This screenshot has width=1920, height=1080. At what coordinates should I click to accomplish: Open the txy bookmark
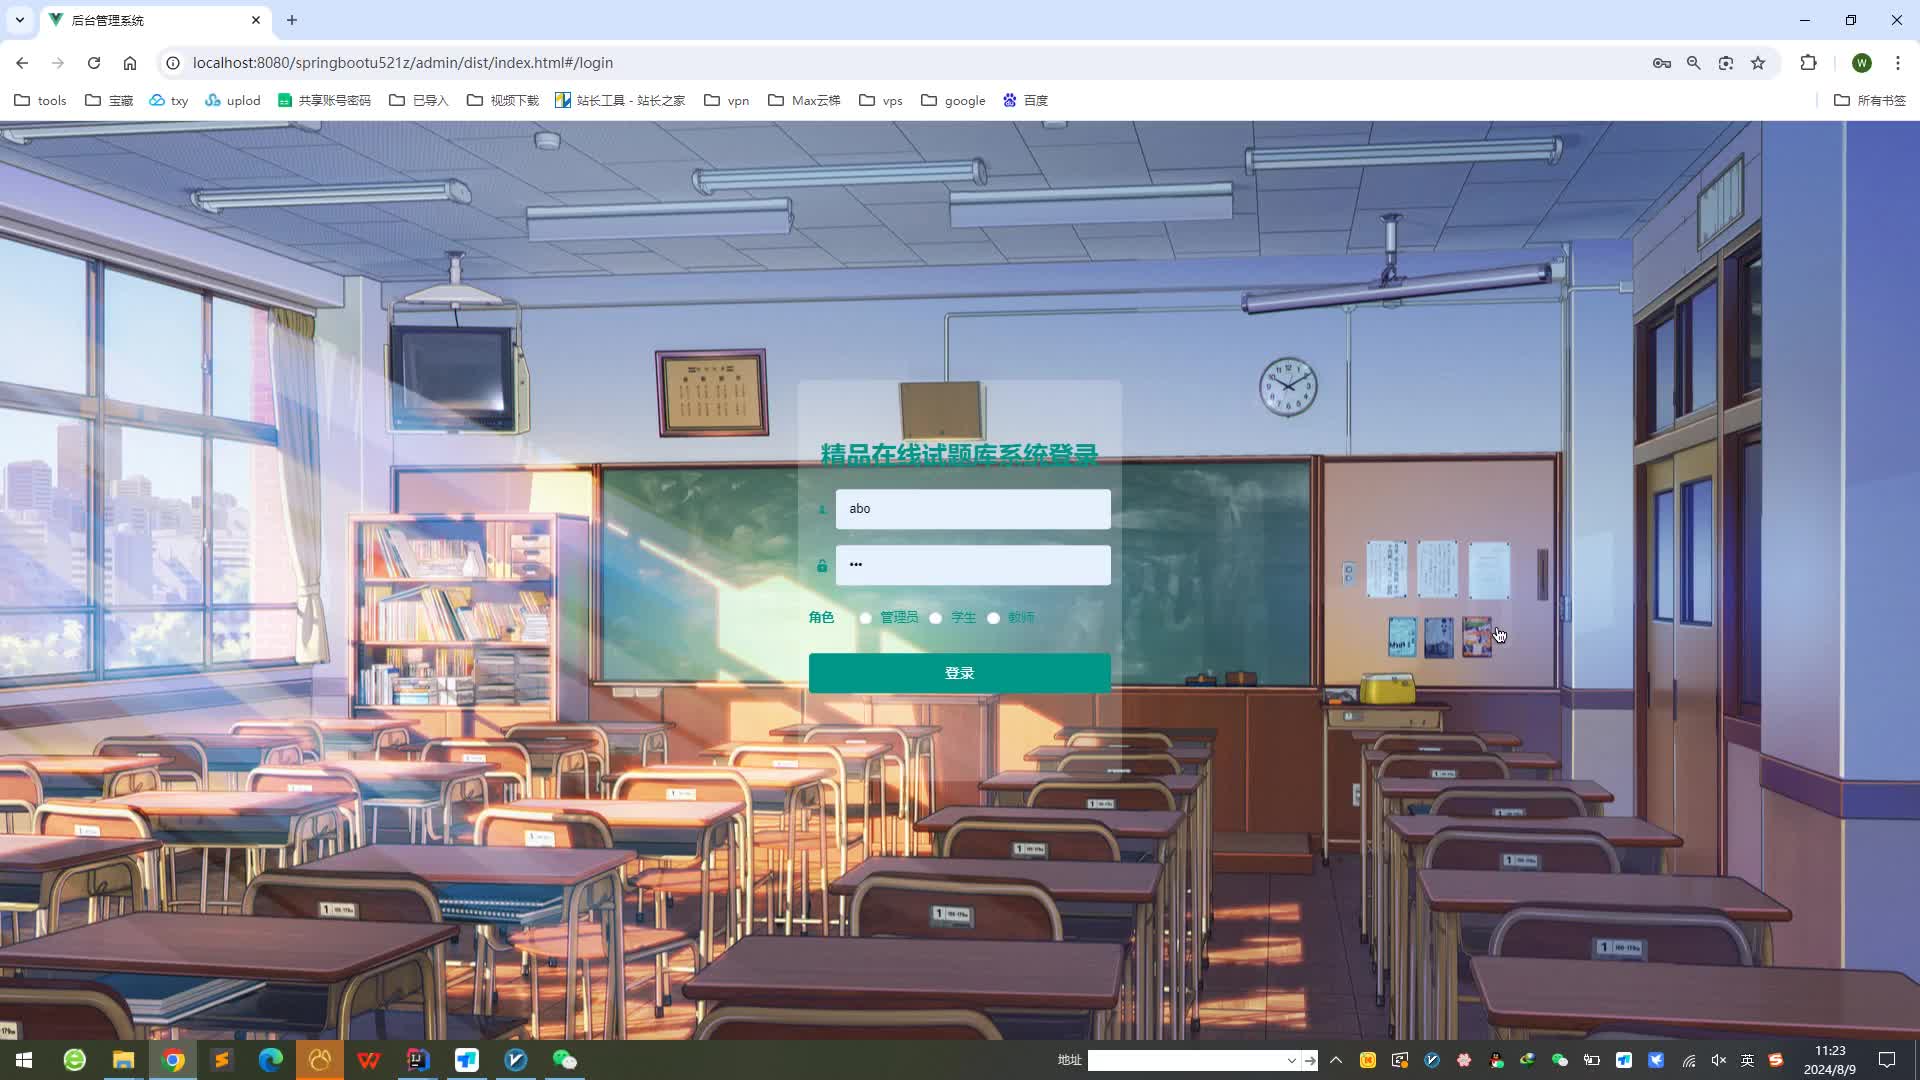168,100
